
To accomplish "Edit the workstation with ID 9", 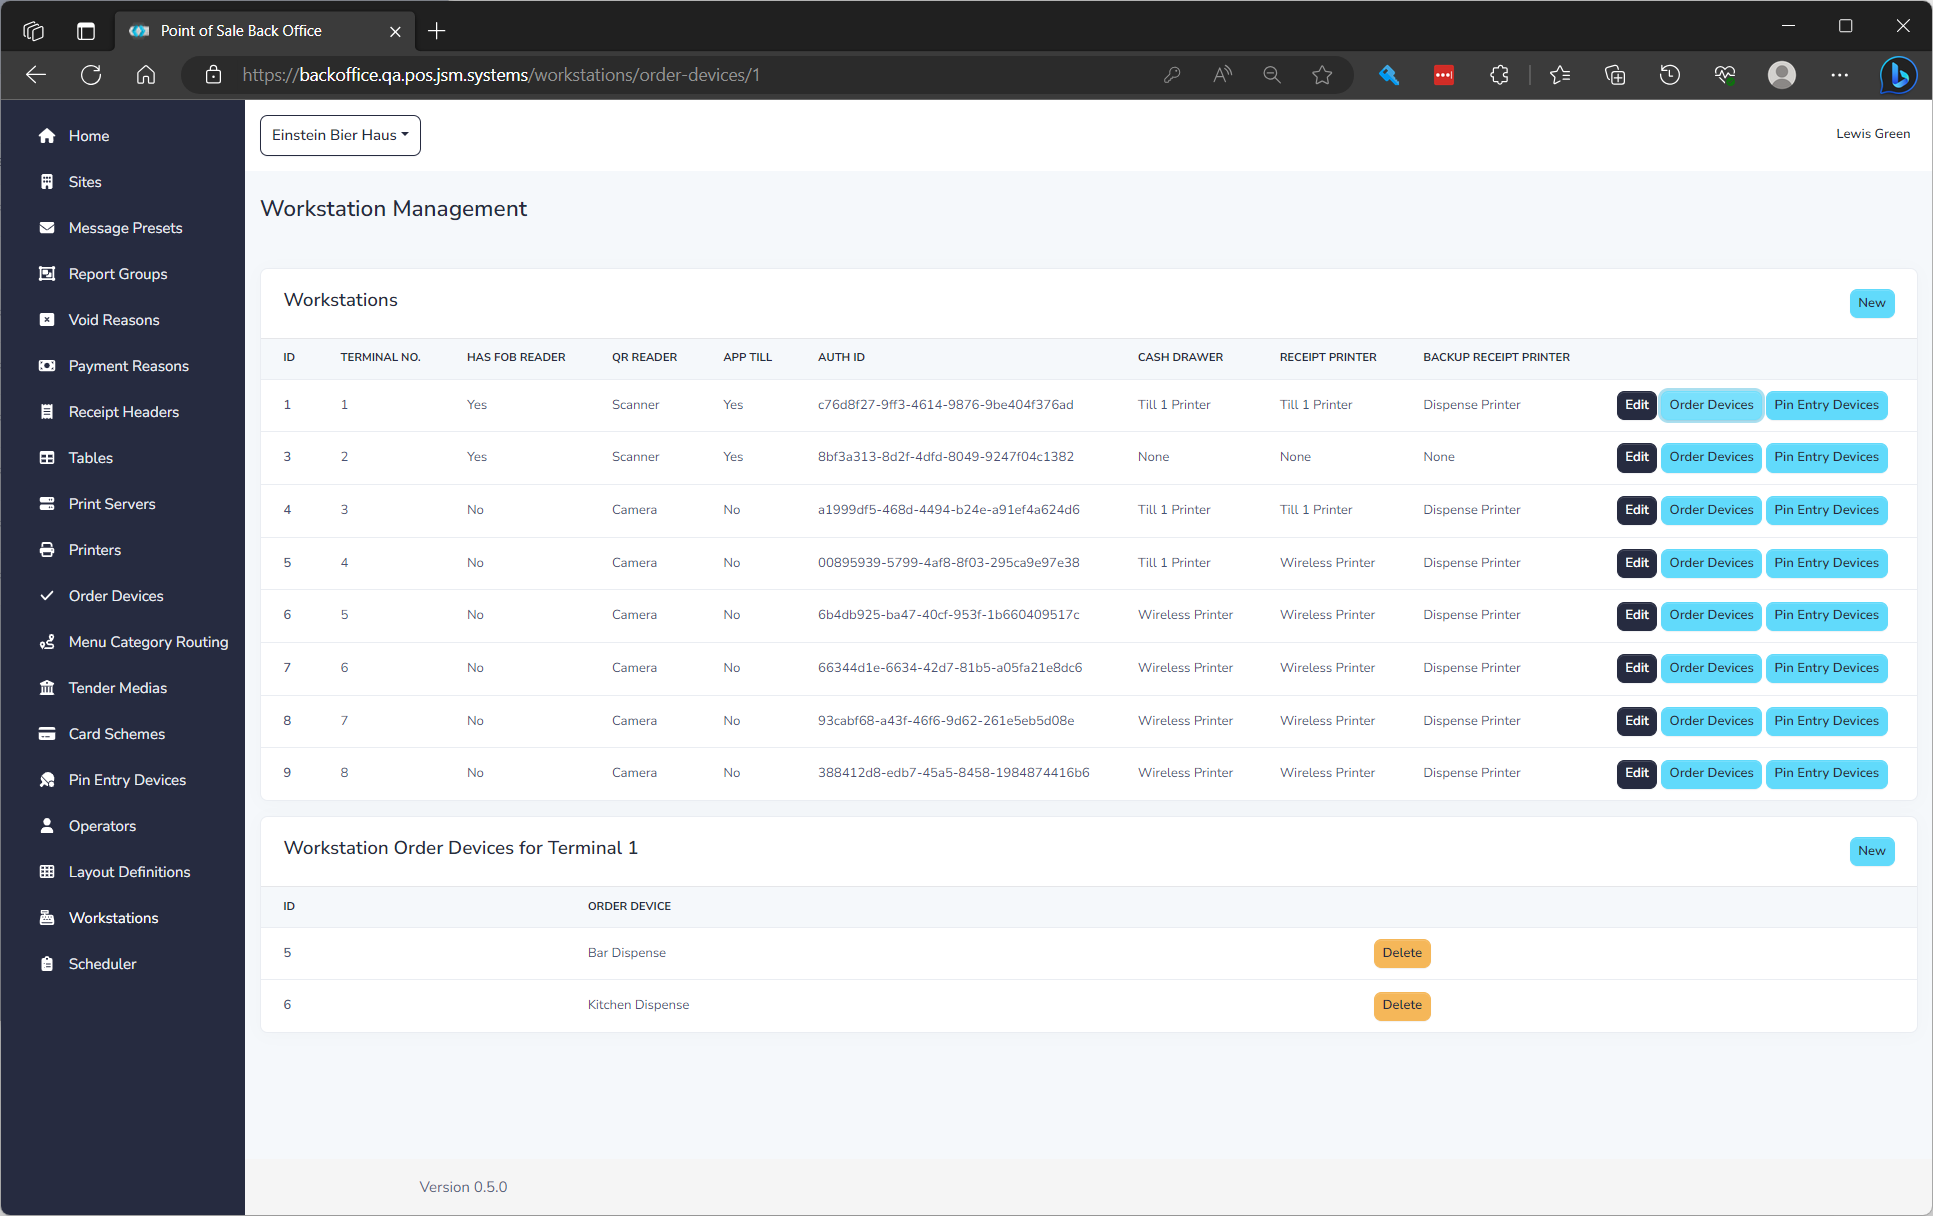I will [x=1636, y=773].
